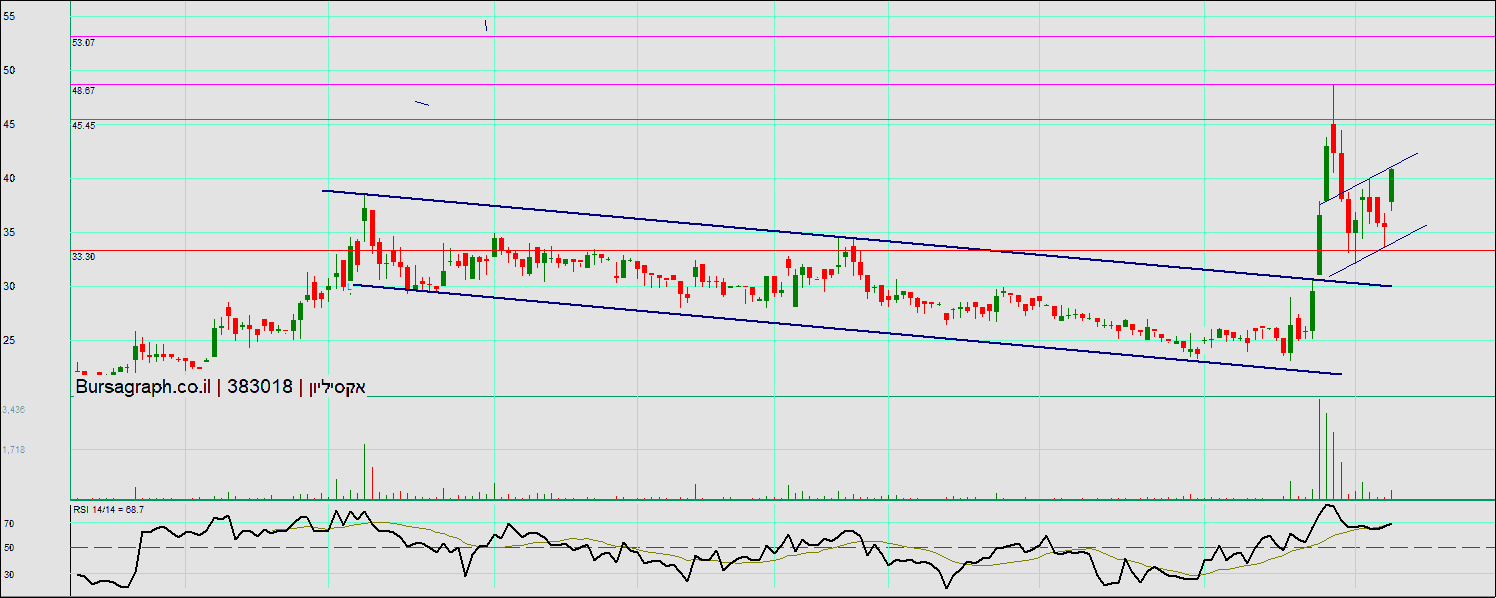Click the 25 price axis label
Image resolution: width=1496 pixels, height=598 pixels.
(9, 340)
